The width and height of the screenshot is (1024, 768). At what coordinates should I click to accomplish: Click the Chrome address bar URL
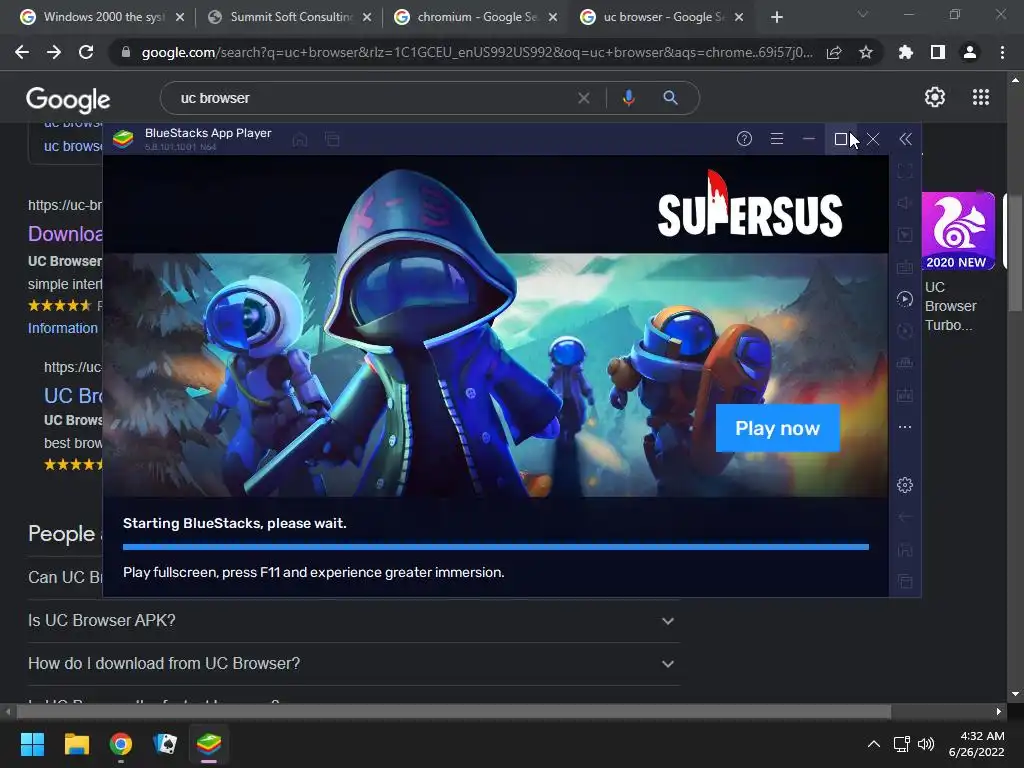[477, 52]
